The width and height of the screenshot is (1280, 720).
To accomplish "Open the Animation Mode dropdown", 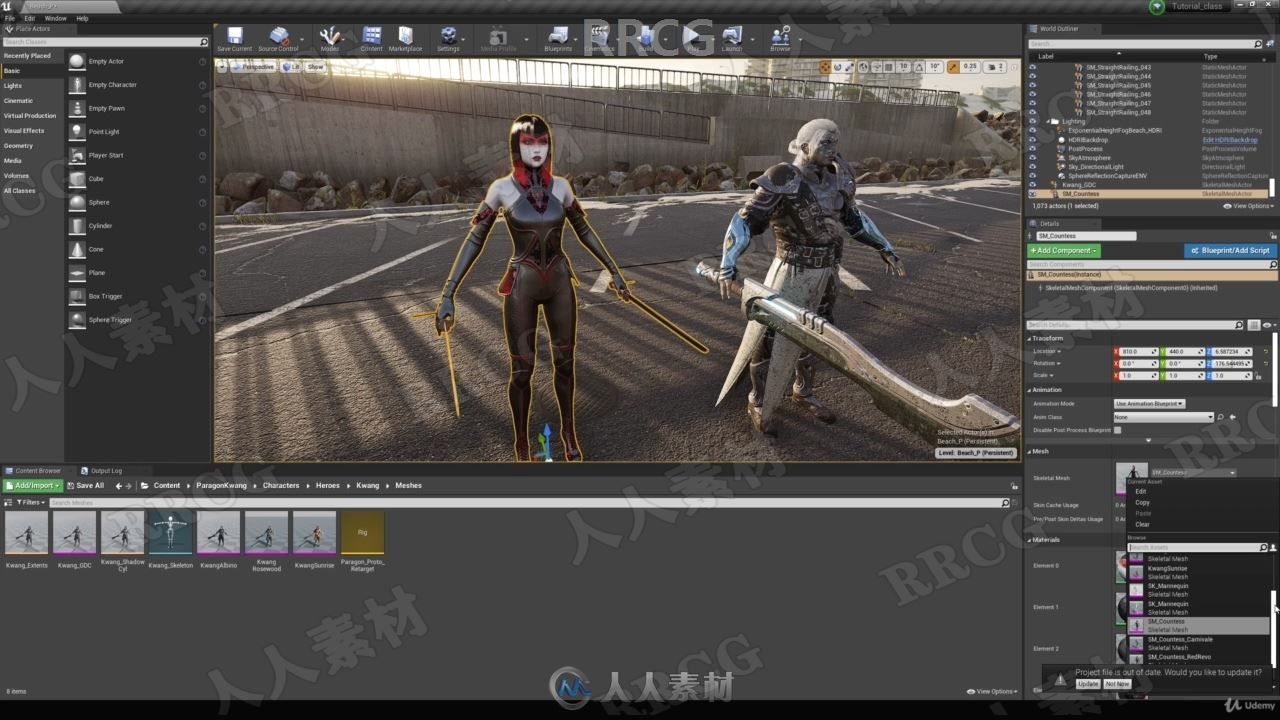I will point(1149,404).
